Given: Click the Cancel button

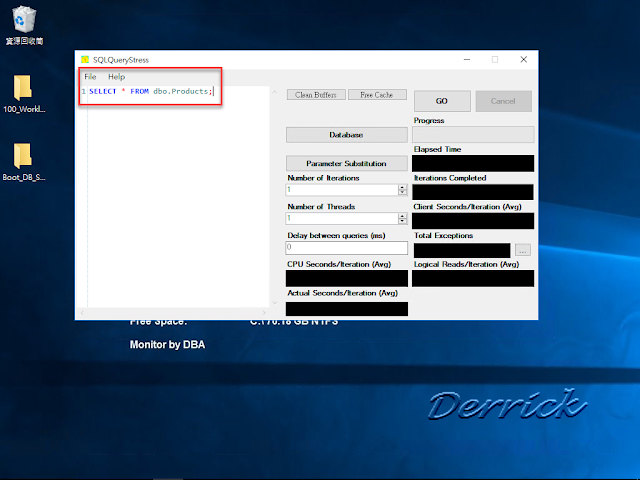Looking at the screenshot, I should [503, 101].
